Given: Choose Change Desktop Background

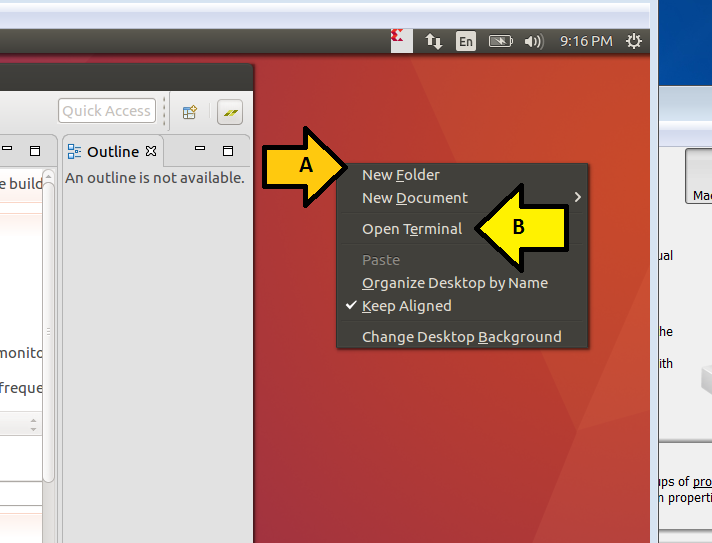Looking at the screenshot, I should [x=461, y=337].
